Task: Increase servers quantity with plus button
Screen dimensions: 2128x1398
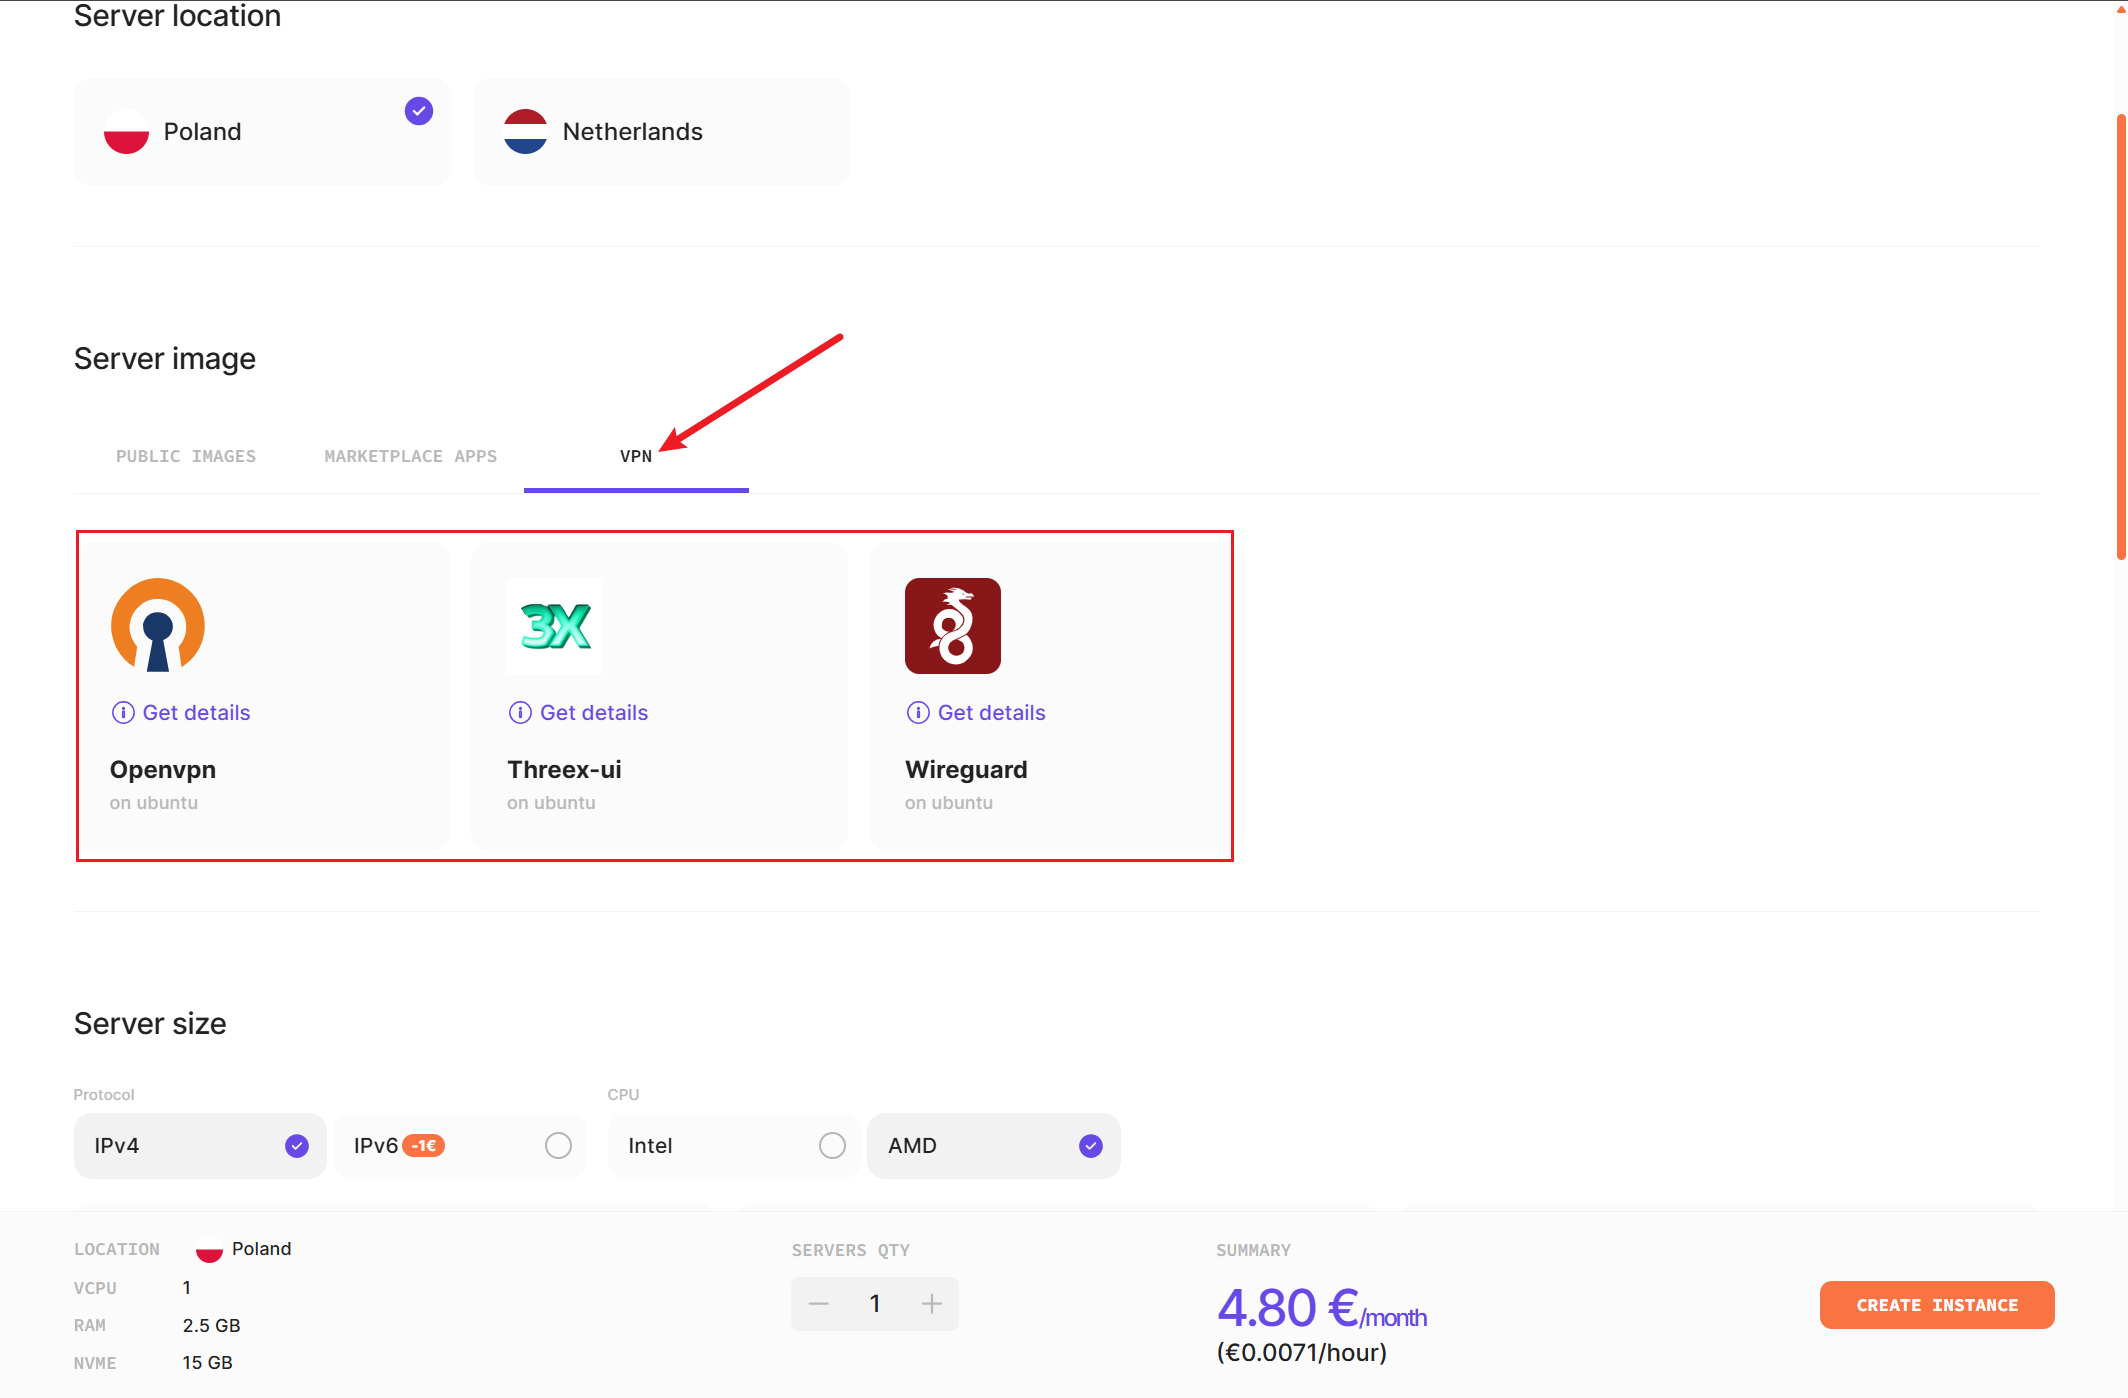Action: pyautogui.click(x=932, y=1304)
